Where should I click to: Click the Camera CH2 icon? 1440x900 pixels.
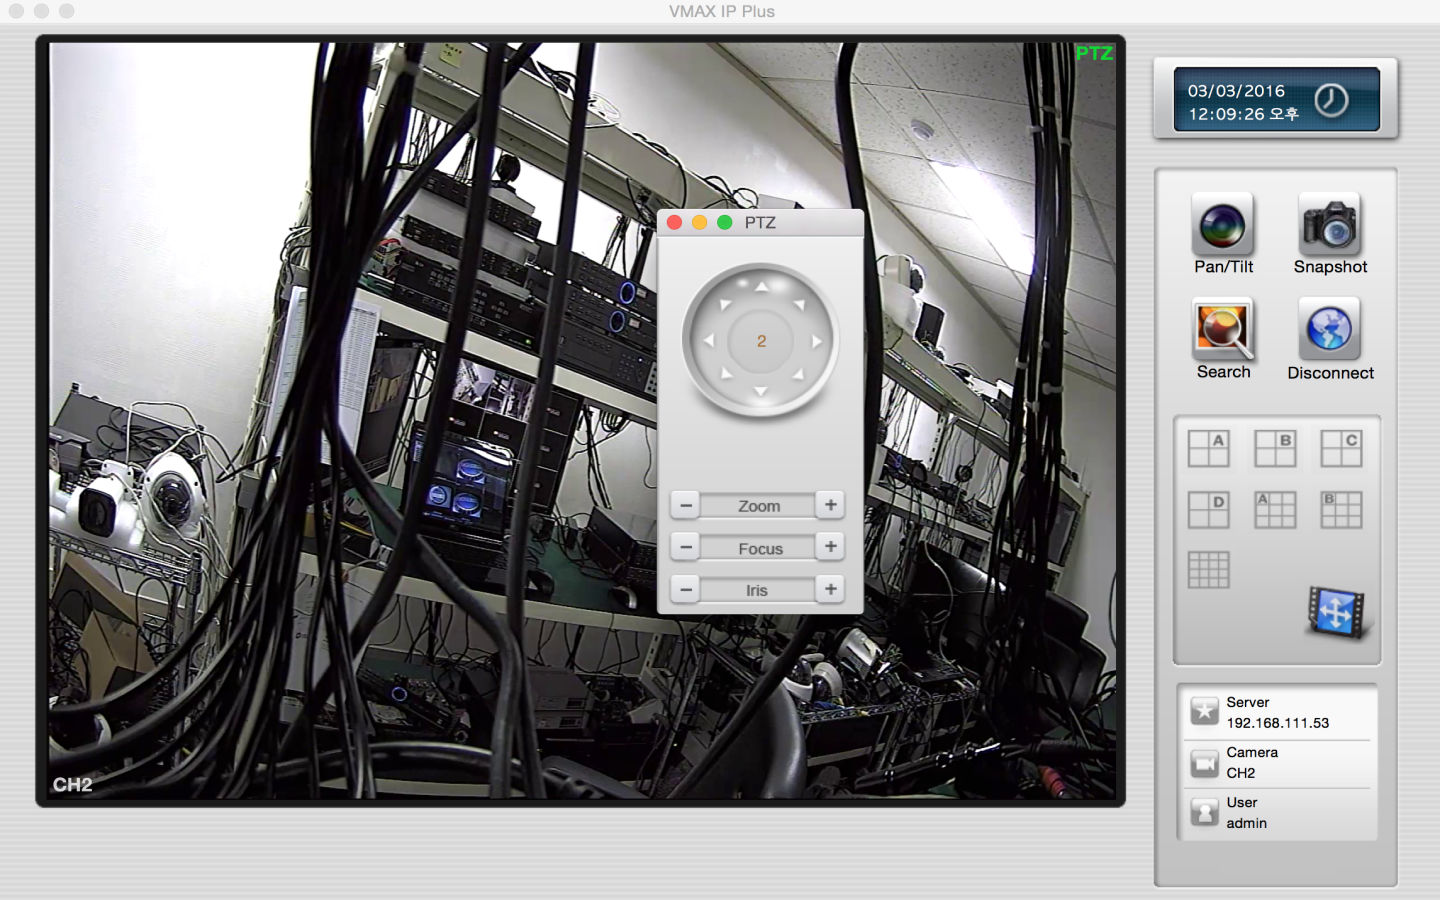point(1204,763)
